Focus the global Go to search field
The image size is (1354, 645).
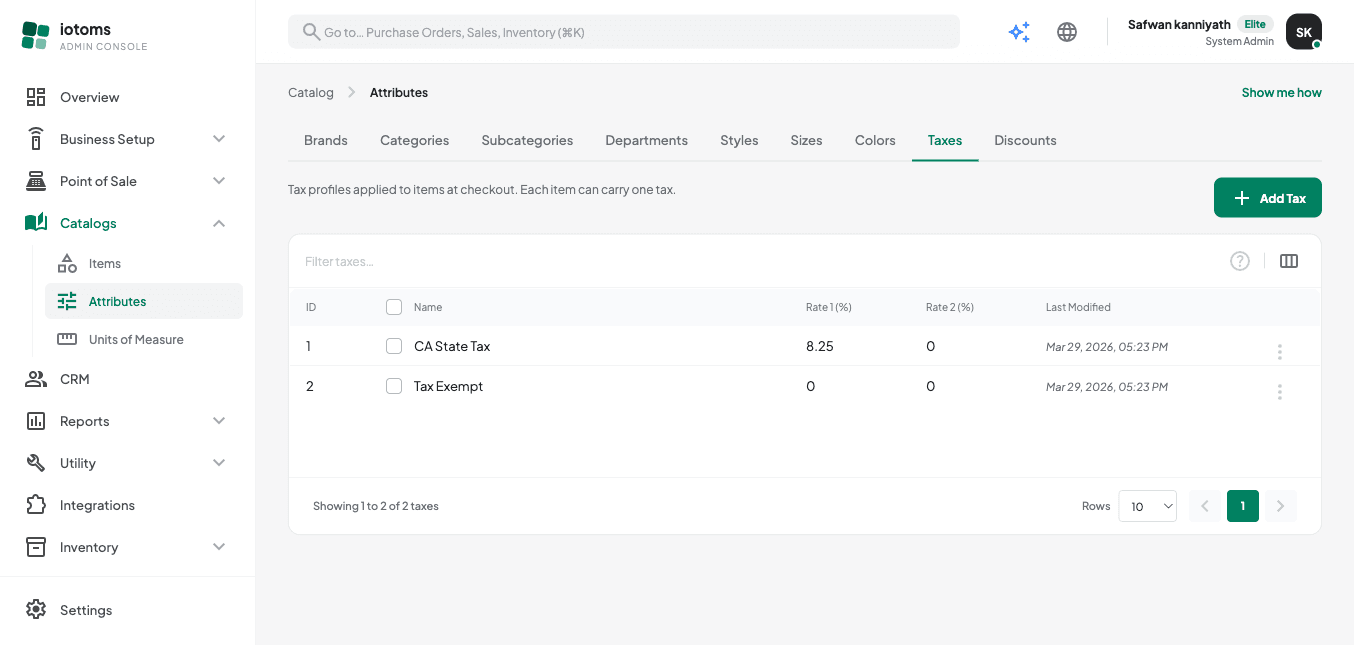point(624,32)
